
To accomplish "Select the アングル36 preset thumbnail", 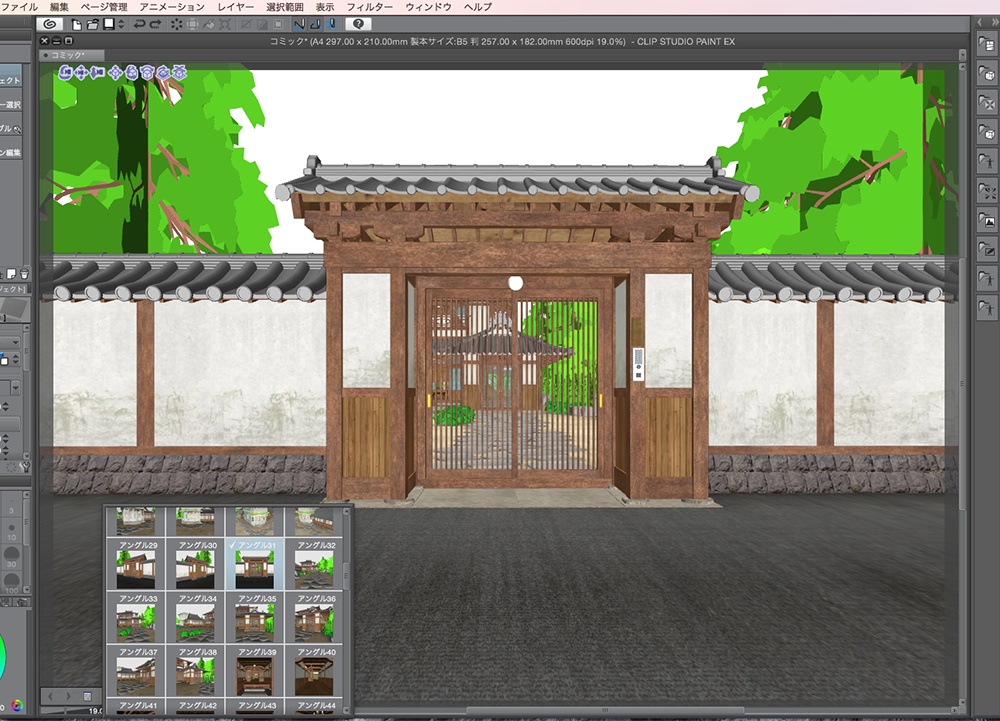I will tap(315, 621).
